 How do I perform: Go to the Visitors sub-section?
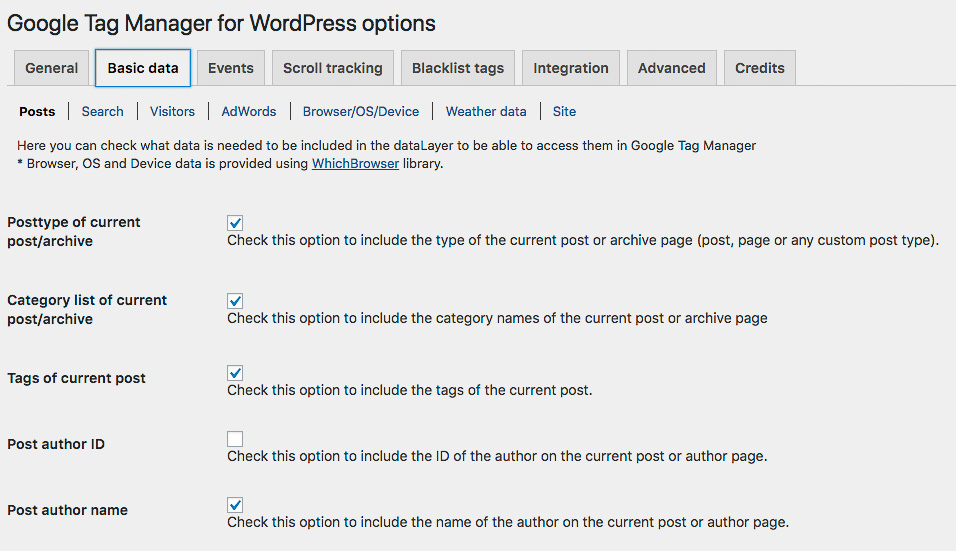click(173, 112)
